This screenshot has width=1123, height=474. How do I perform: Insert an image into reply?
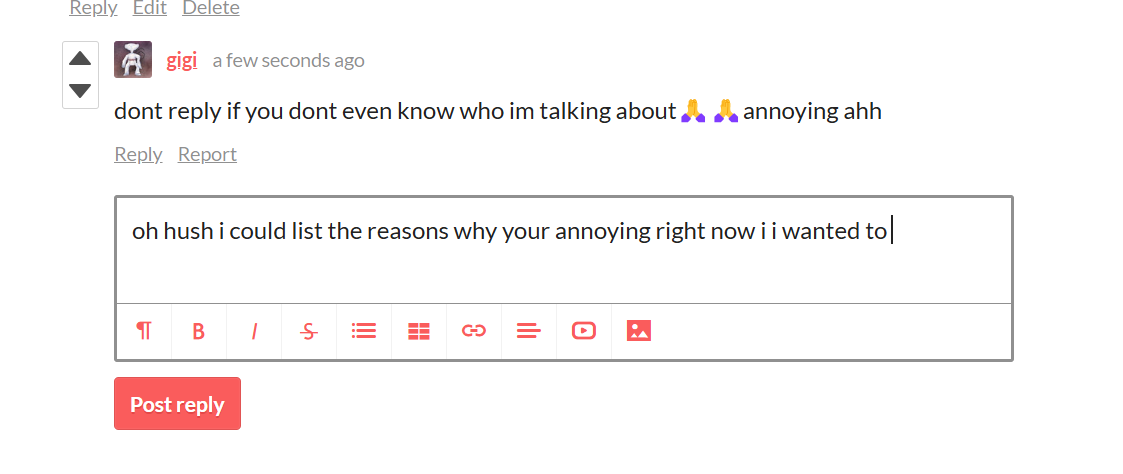(x=639, y=331)
